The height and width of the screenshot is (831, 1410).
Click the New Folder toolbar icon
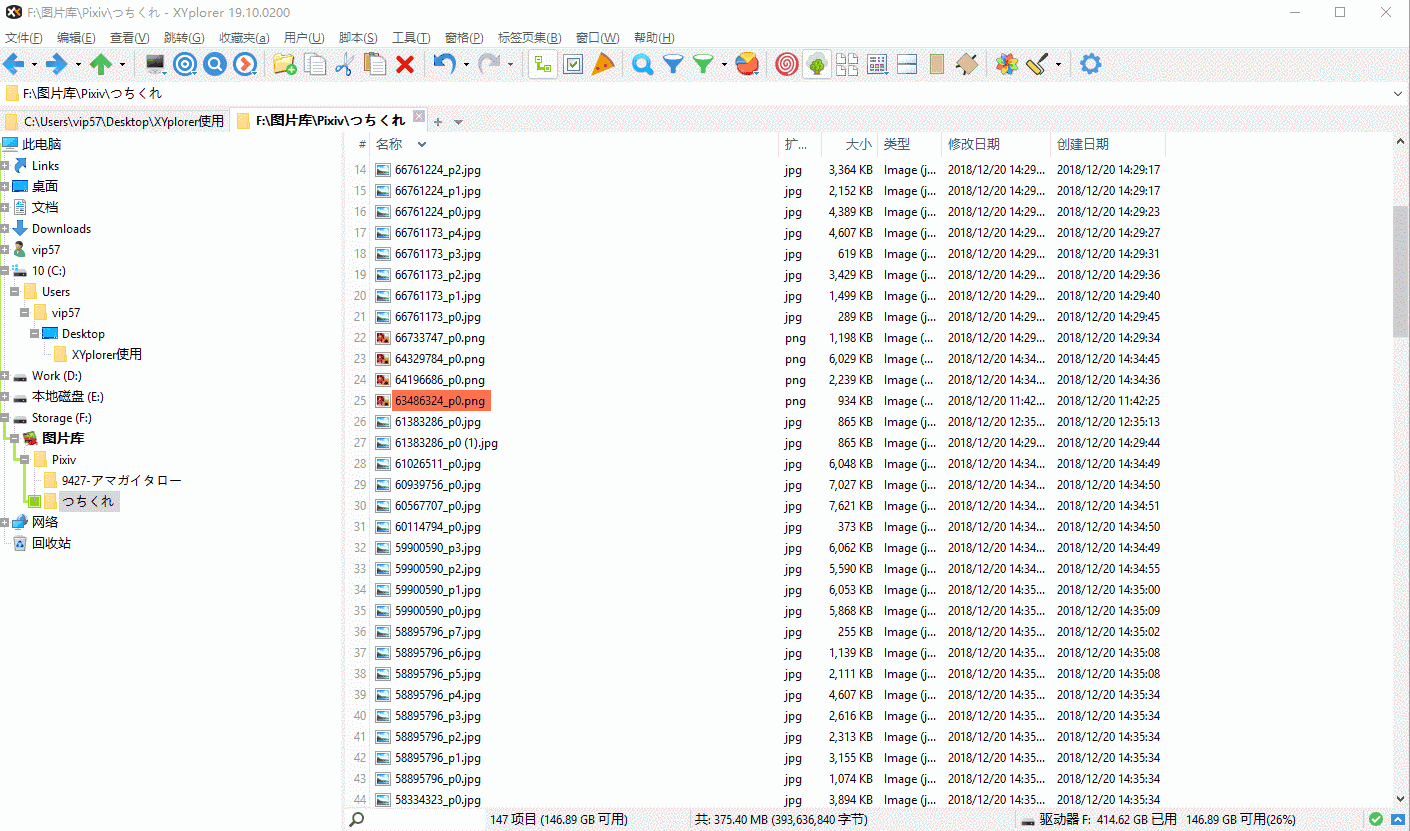[x=283, y=63]
